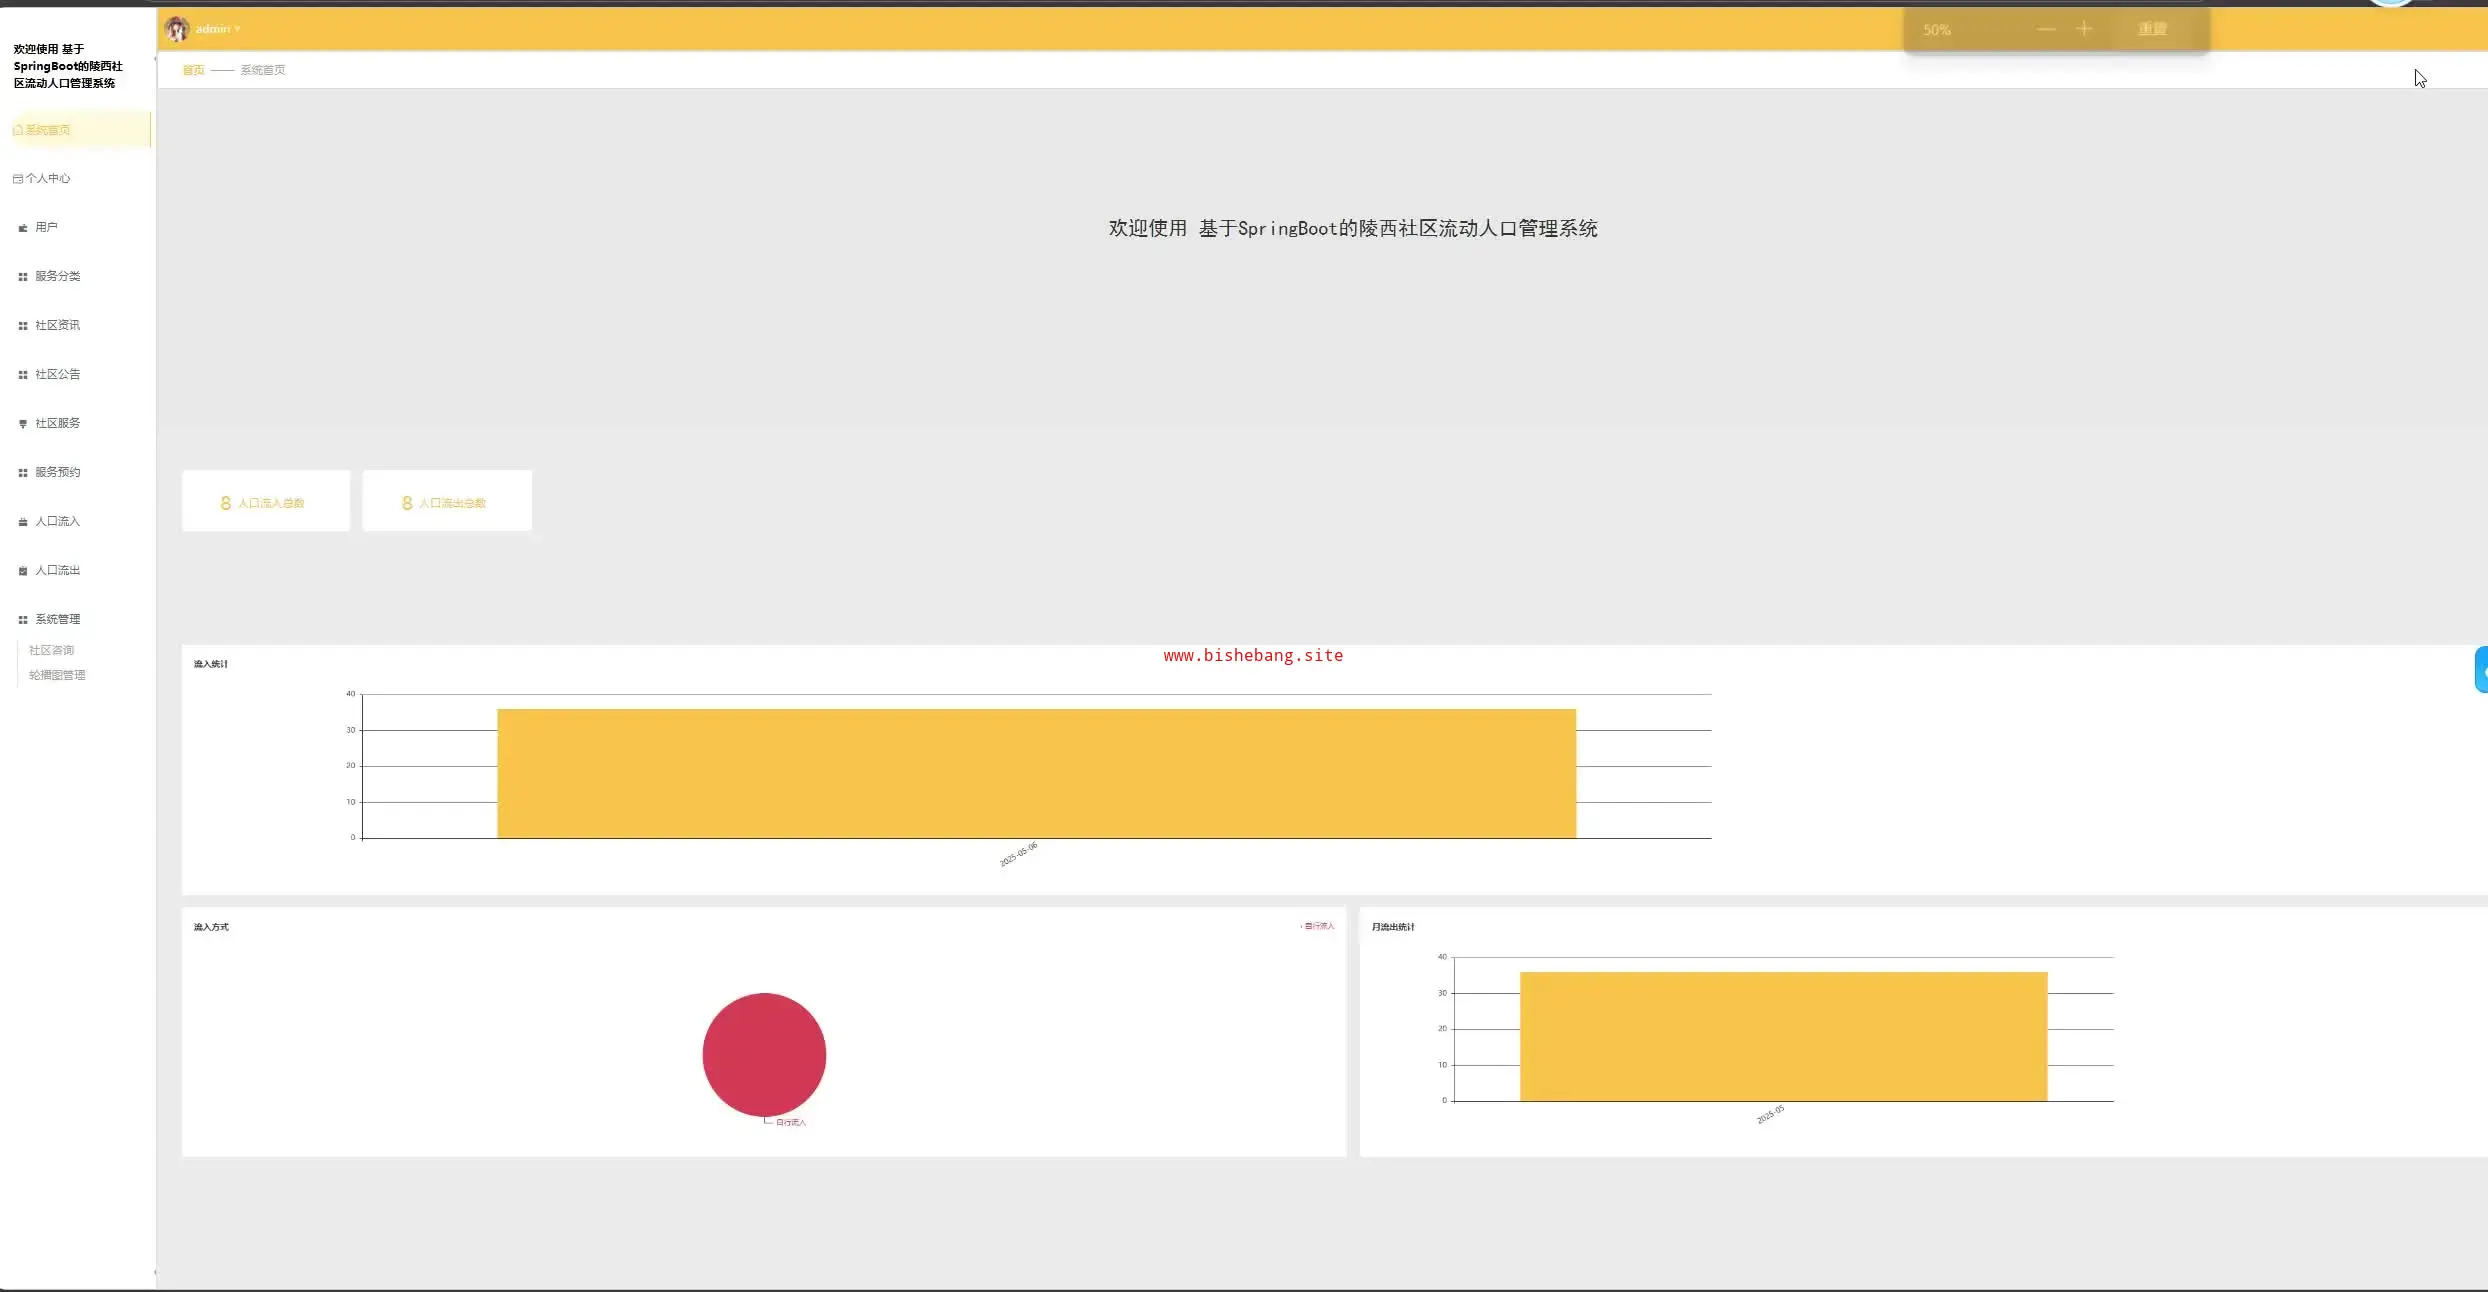Toggle the 自行流入 pie chart legend
This screenshot has width=2488, height=1292.
pyautogui.click(x=1318, y=926)
